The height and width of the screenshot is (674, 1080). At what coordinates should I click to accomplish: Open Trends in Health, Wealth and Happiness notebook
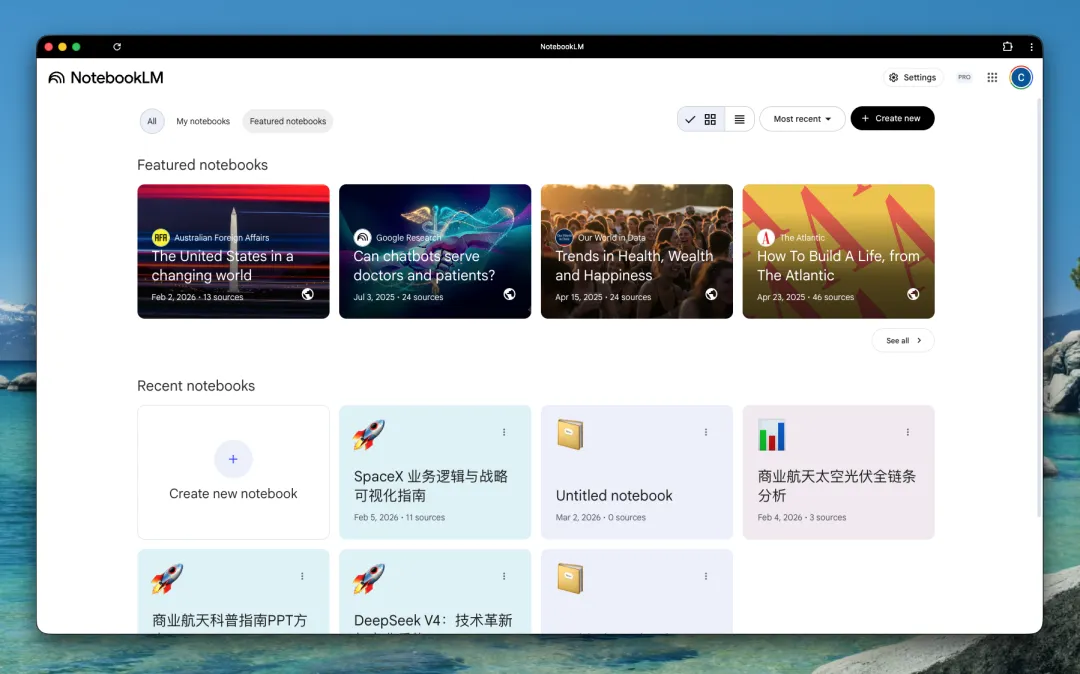[637, 251]
